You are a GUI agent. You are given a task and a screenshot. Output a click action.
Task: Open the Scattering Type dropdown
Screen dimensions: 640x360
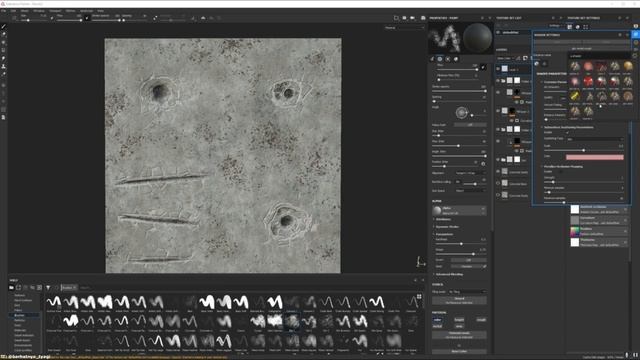pyautogui.click(x=595, y=139)
